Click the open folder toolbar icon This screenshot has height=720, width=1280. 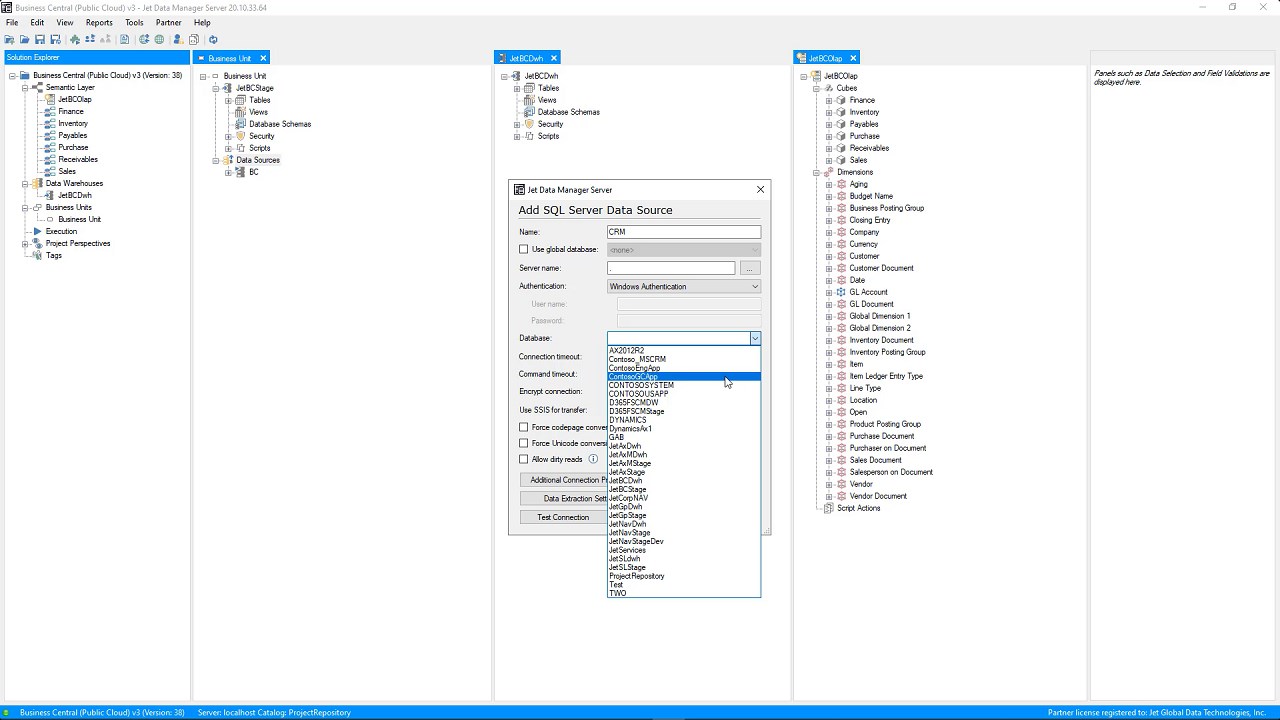[24, 40]
